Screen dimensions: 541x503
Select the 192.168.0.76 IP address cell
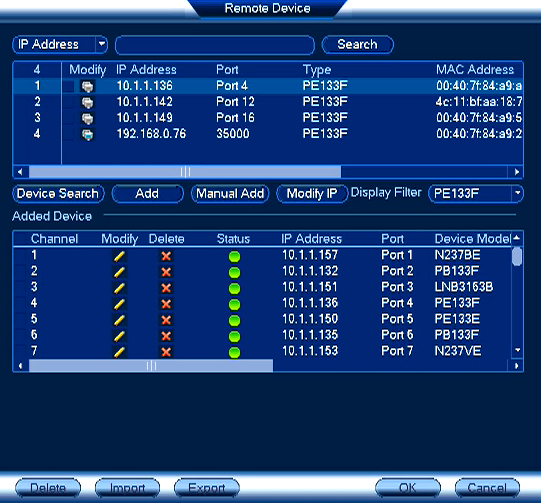point(151,134)
